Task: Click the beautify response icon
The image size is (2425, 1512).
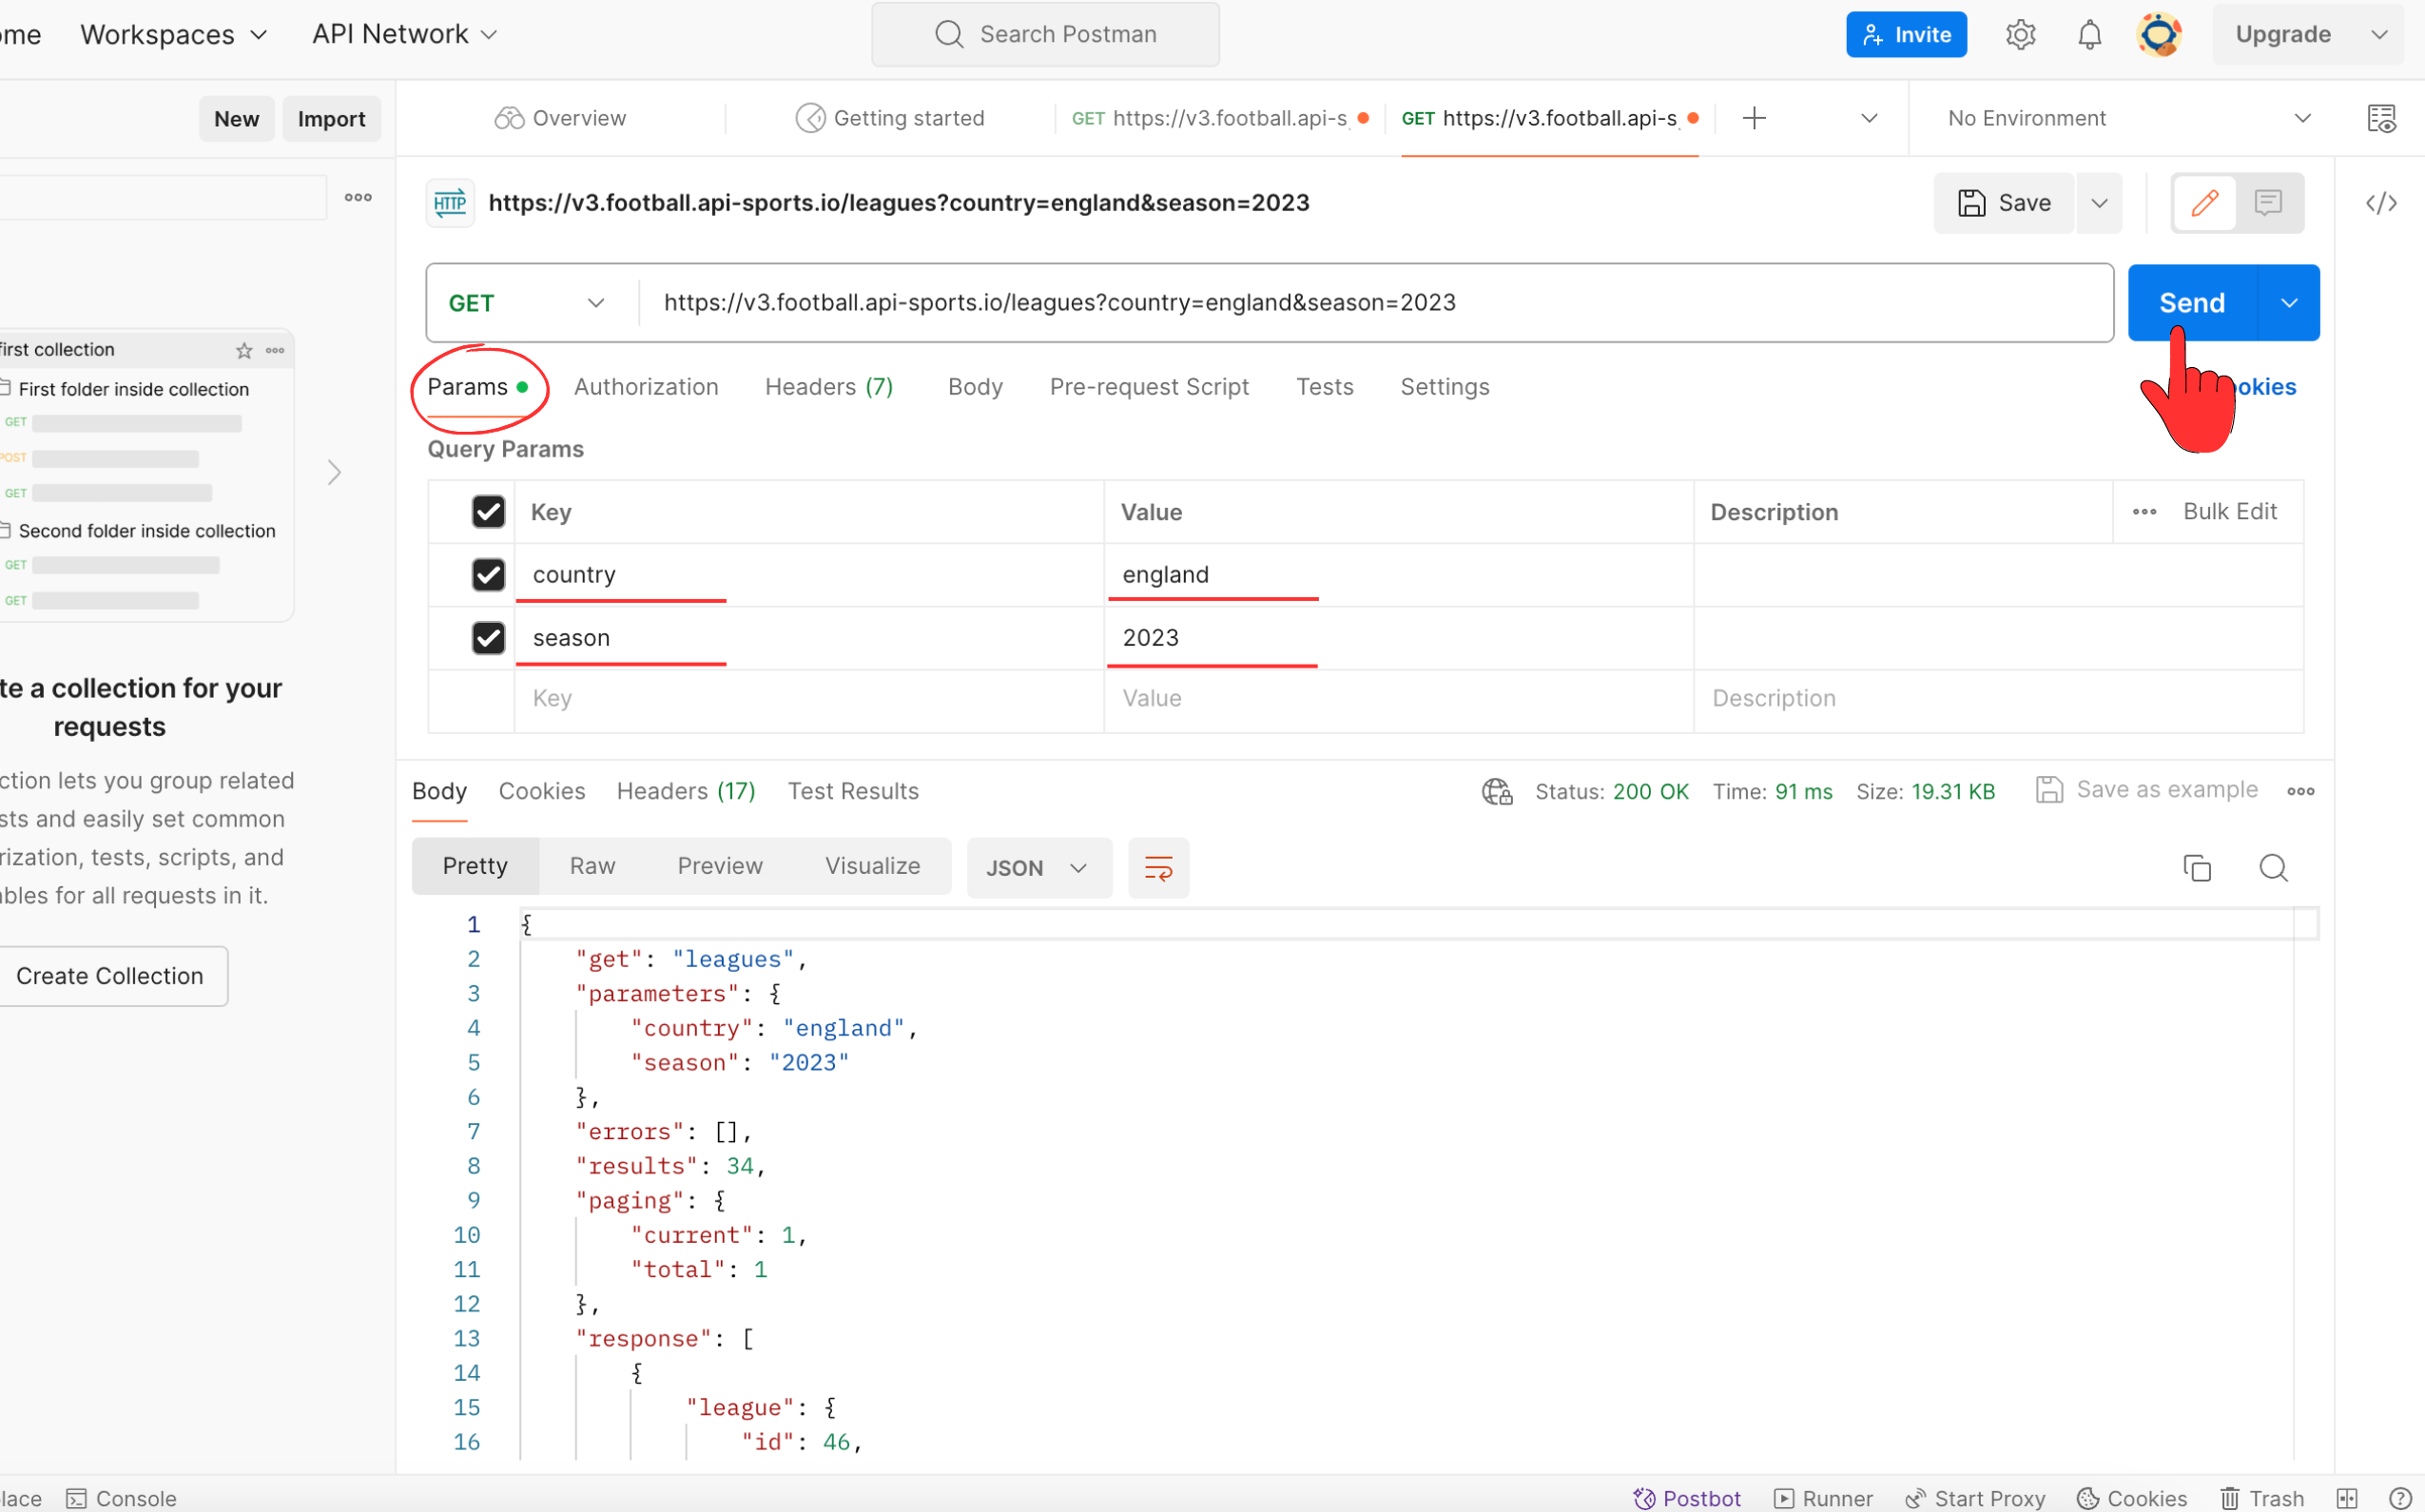Action: (1158, 865)
